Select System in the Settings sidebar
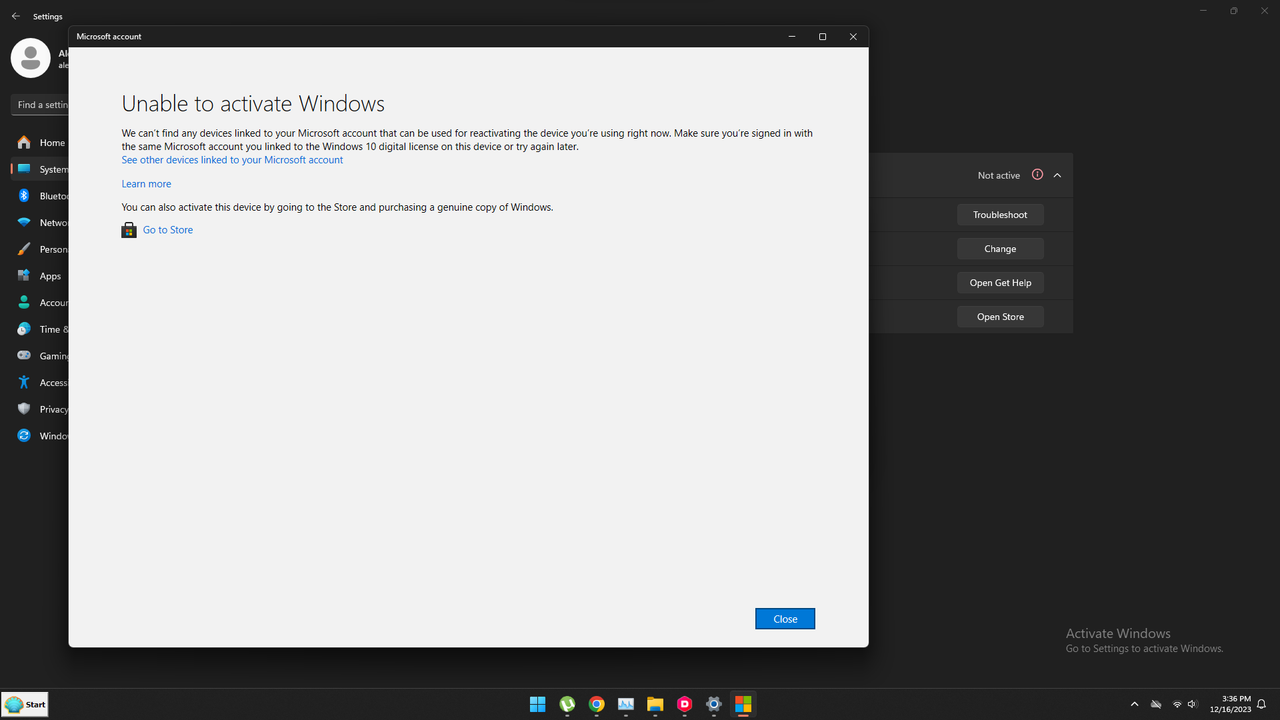The image size is (1280, 720). click(39, 169)
